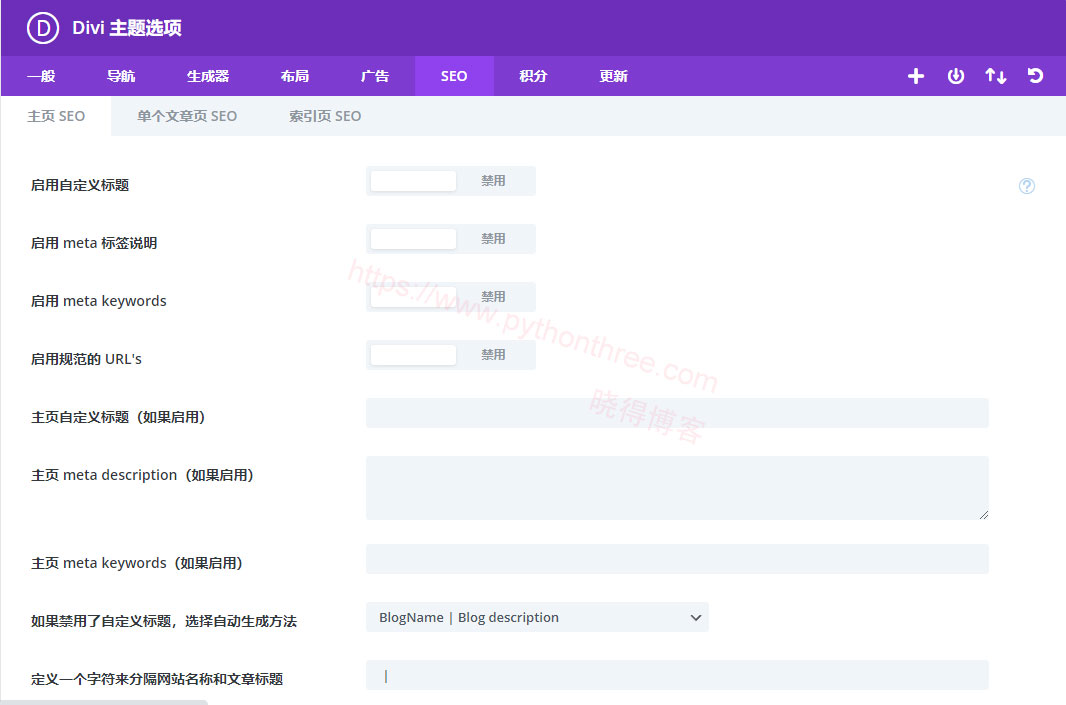Click the reset options icon
This screenshot has width=1066, height=705.
[1035, 76]
